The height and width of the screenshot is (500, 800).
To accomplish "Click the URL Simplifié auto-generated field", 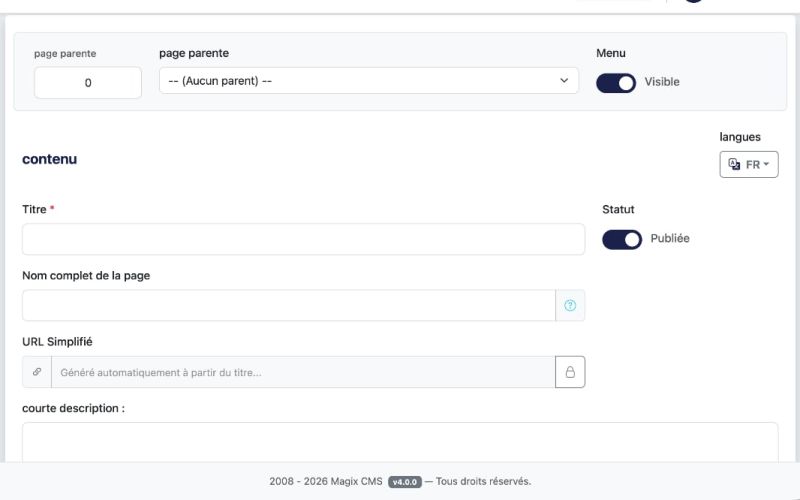I will click(303, 372).
